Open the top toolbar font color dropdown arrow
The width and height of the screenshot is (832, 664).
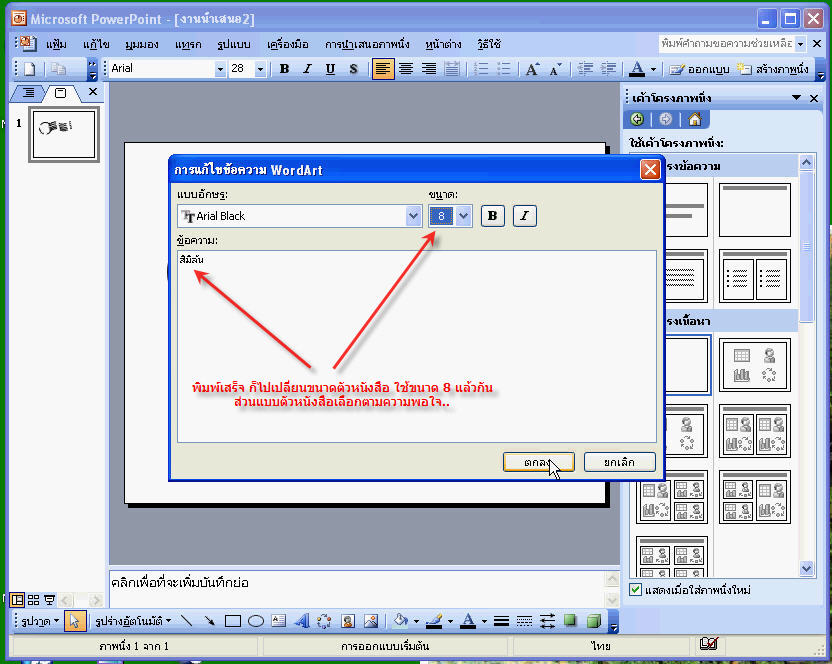click(x=653, y=69)
